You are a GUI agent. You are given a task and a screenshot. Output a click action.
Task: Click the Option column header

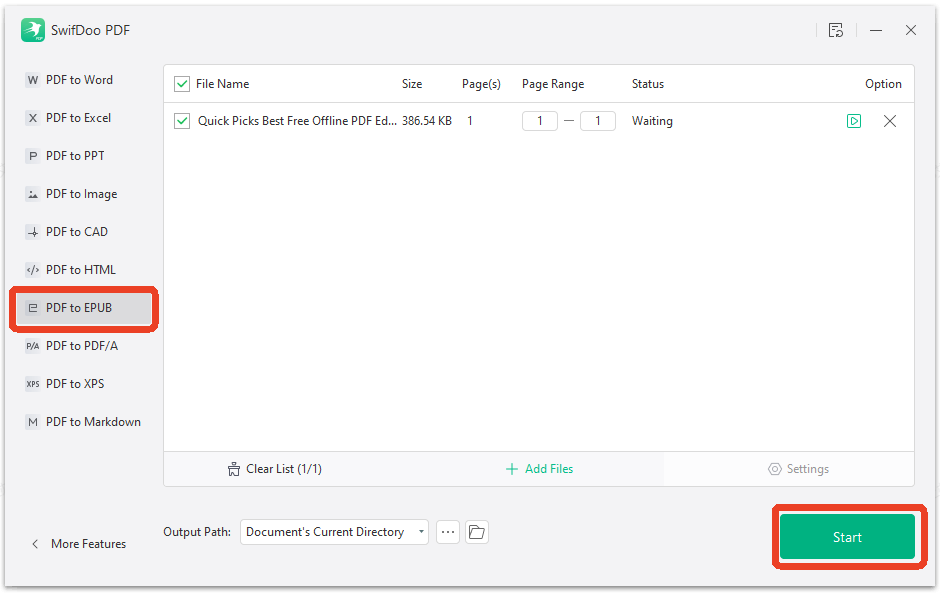(883, 84)
